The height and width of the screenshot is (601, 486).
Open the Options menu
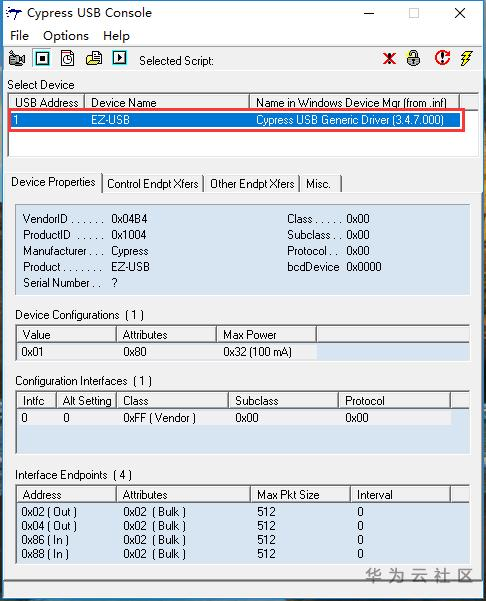click(66, 36)
